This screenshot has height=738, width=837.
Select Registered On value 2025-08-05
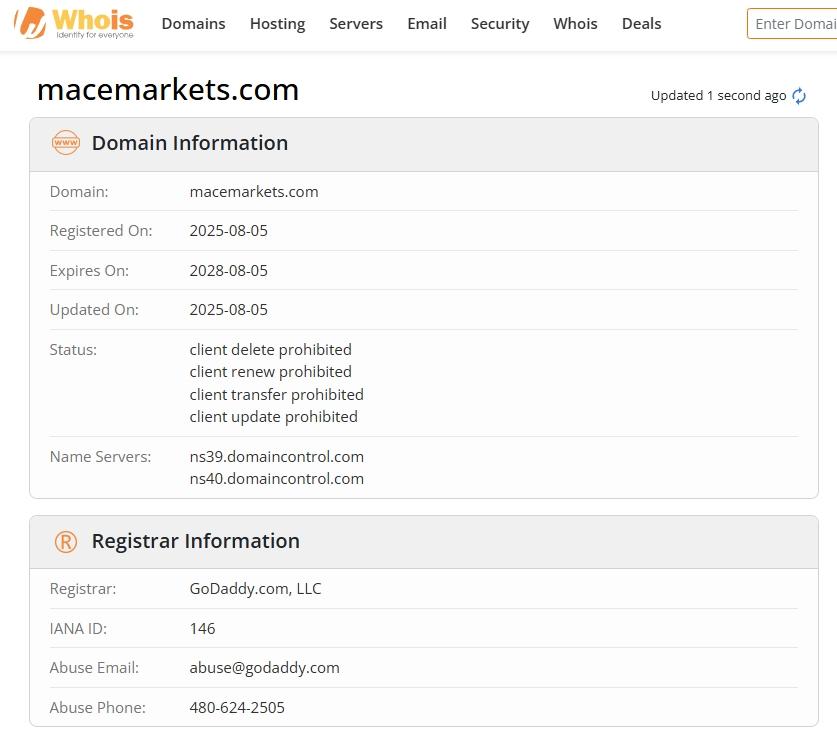[228, 231]
